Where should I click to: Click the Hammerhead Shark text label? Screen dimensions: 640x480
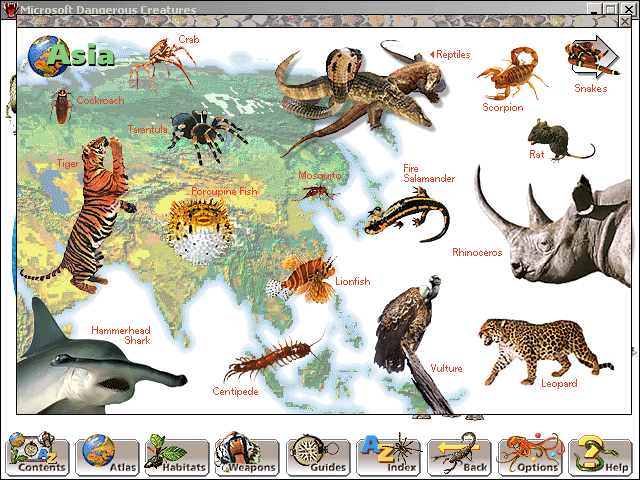[121, 335]
